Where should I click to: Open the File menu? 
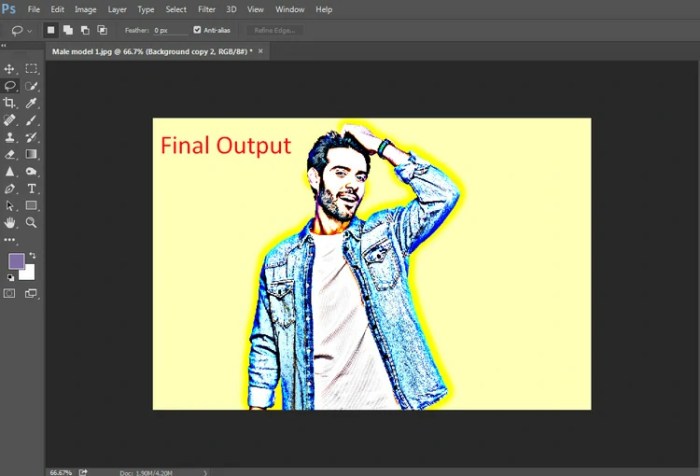[x=34, y=9]
